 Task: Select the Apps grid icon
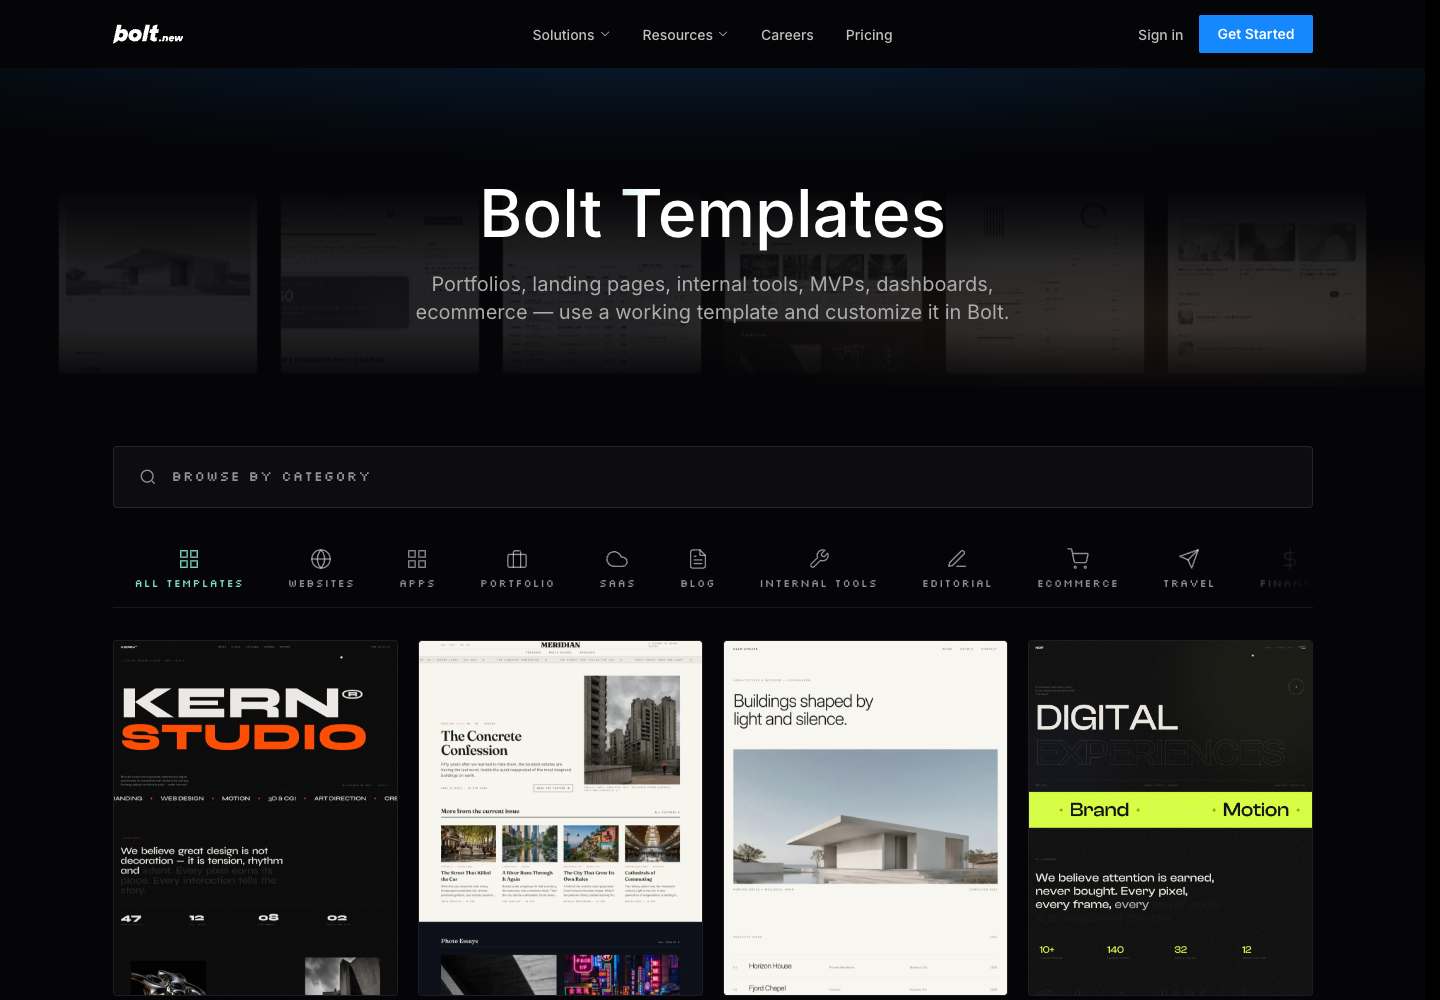[417, 559]
